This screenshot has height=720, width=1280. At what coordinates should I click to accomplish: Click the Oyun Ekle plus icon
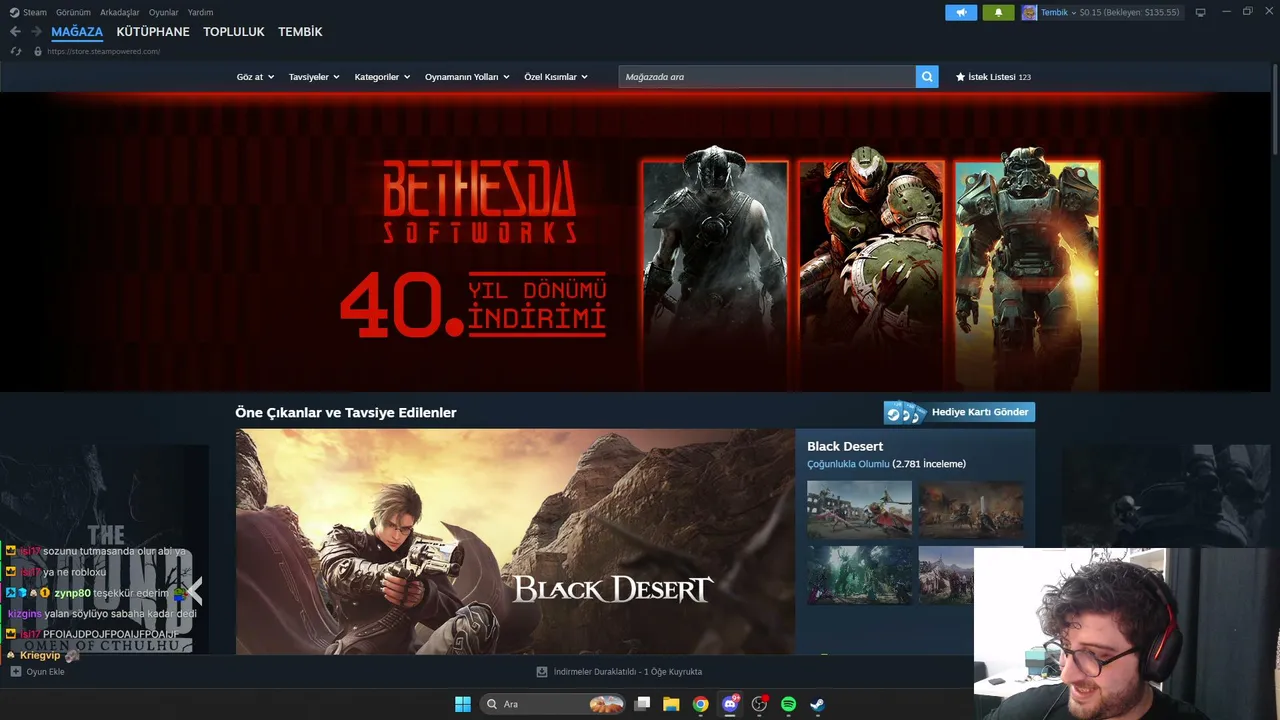(x=16, y=672)
